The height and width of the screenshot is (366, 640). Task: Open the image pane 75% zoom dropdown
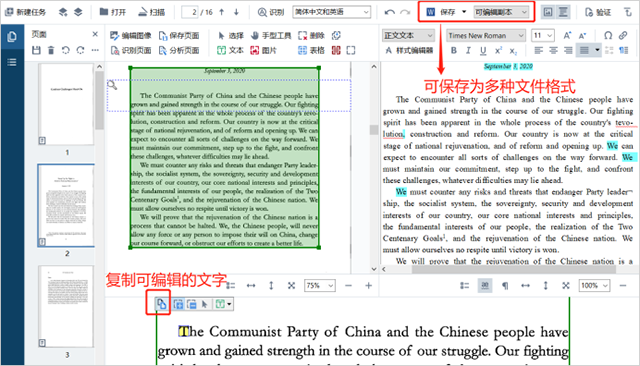pos(320,286)
